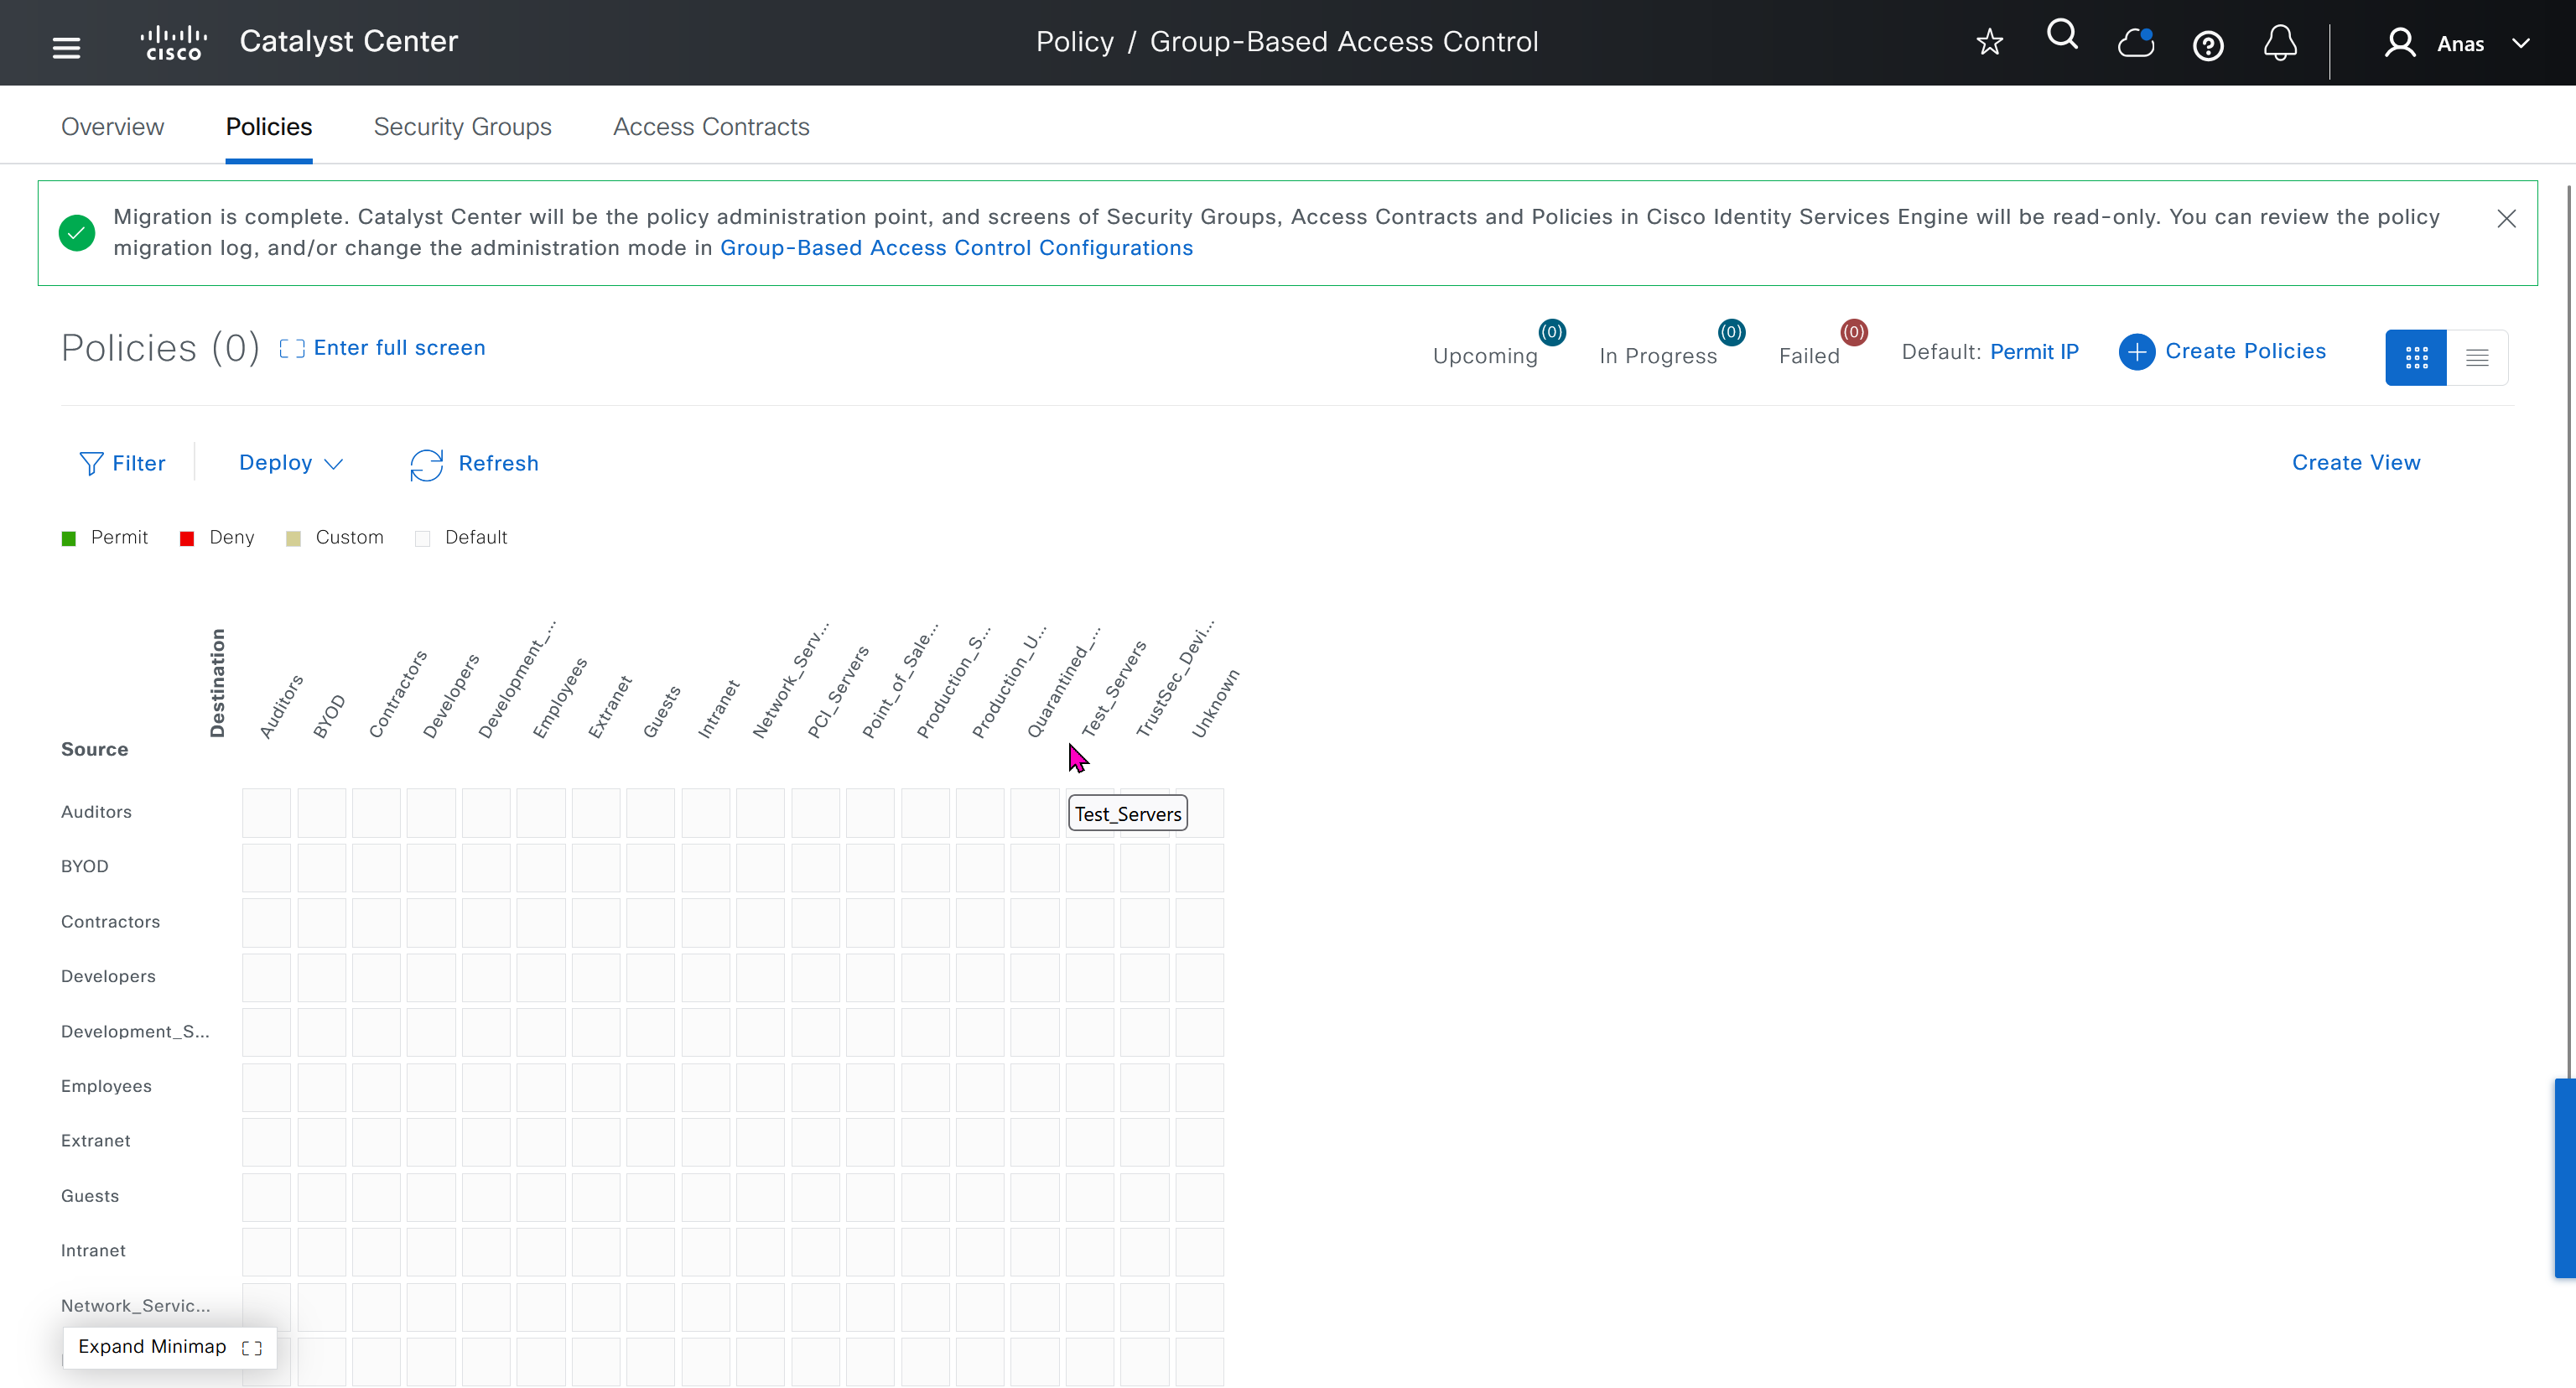Screen dimensions: 2576x1388
Task: Open the global search icon
Action: click(2062, 36)
